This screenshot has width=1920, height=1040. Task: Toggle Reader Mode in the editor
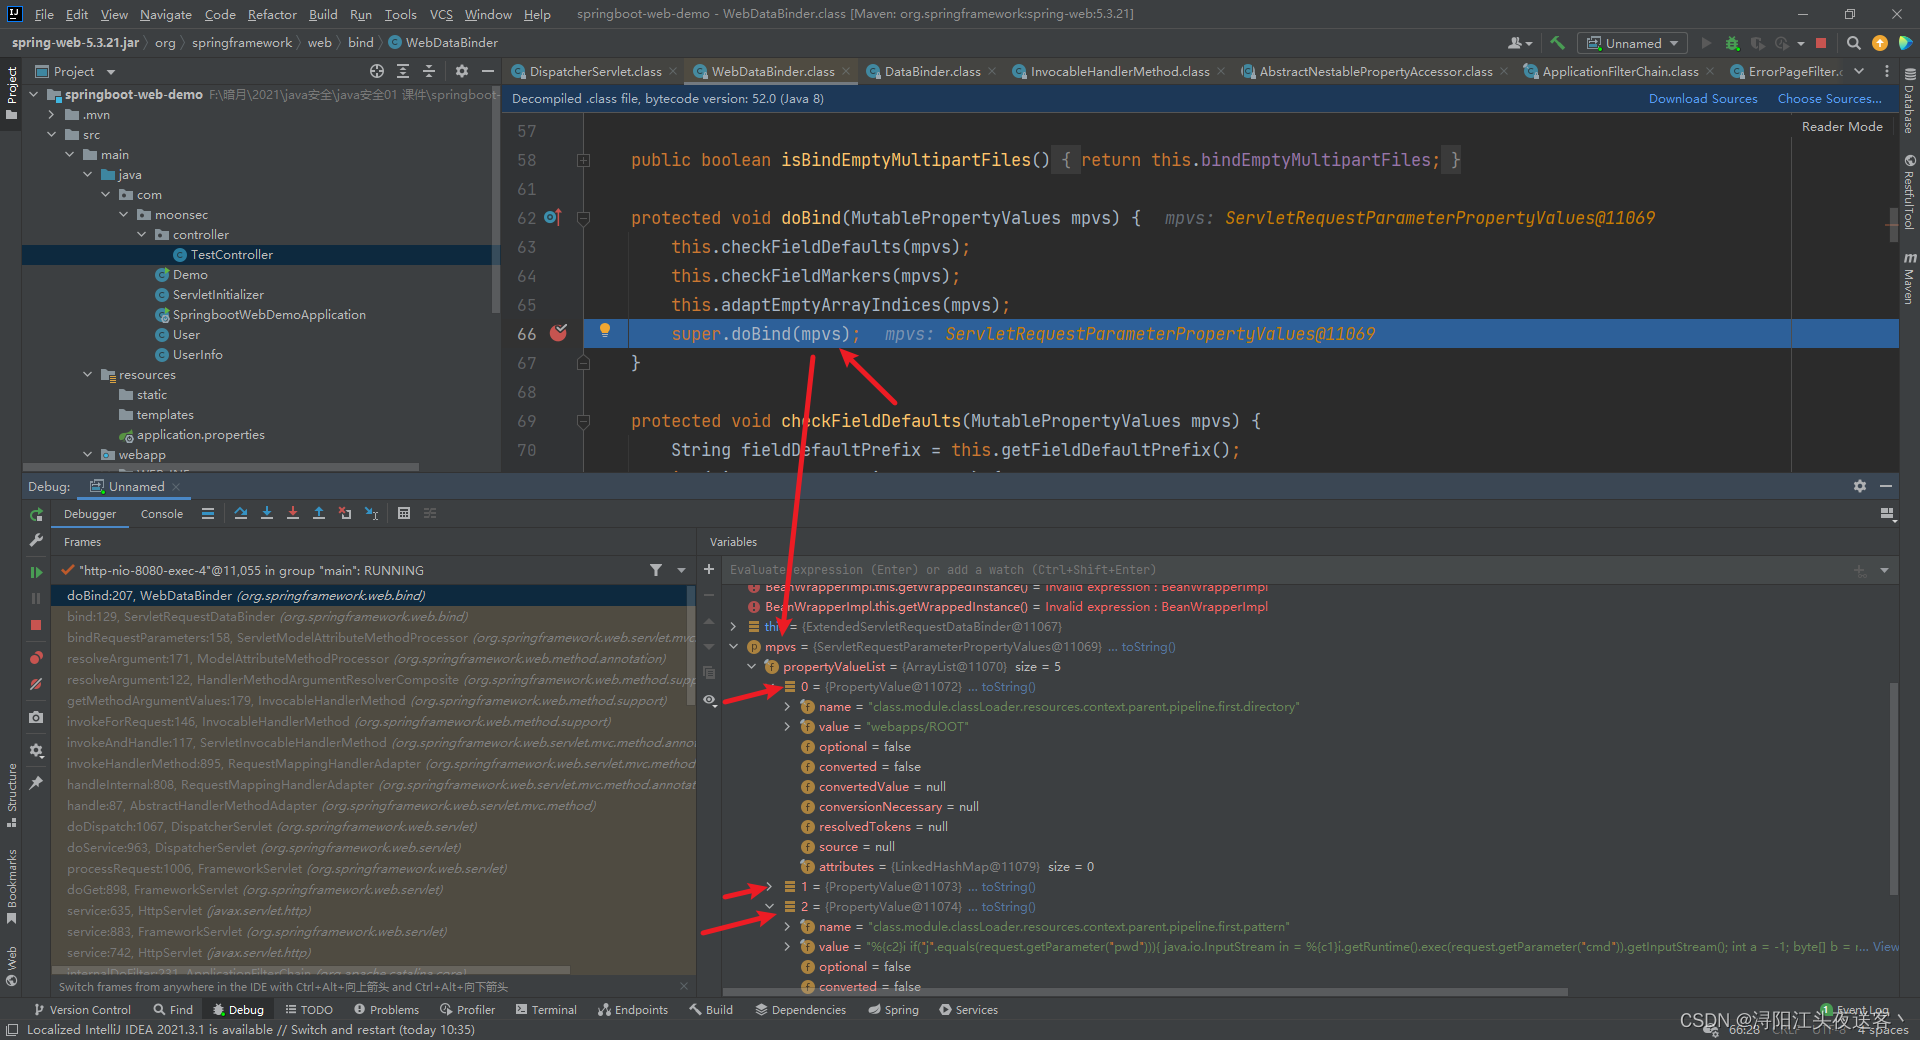pyautogui.click(x=1842, y=127)
